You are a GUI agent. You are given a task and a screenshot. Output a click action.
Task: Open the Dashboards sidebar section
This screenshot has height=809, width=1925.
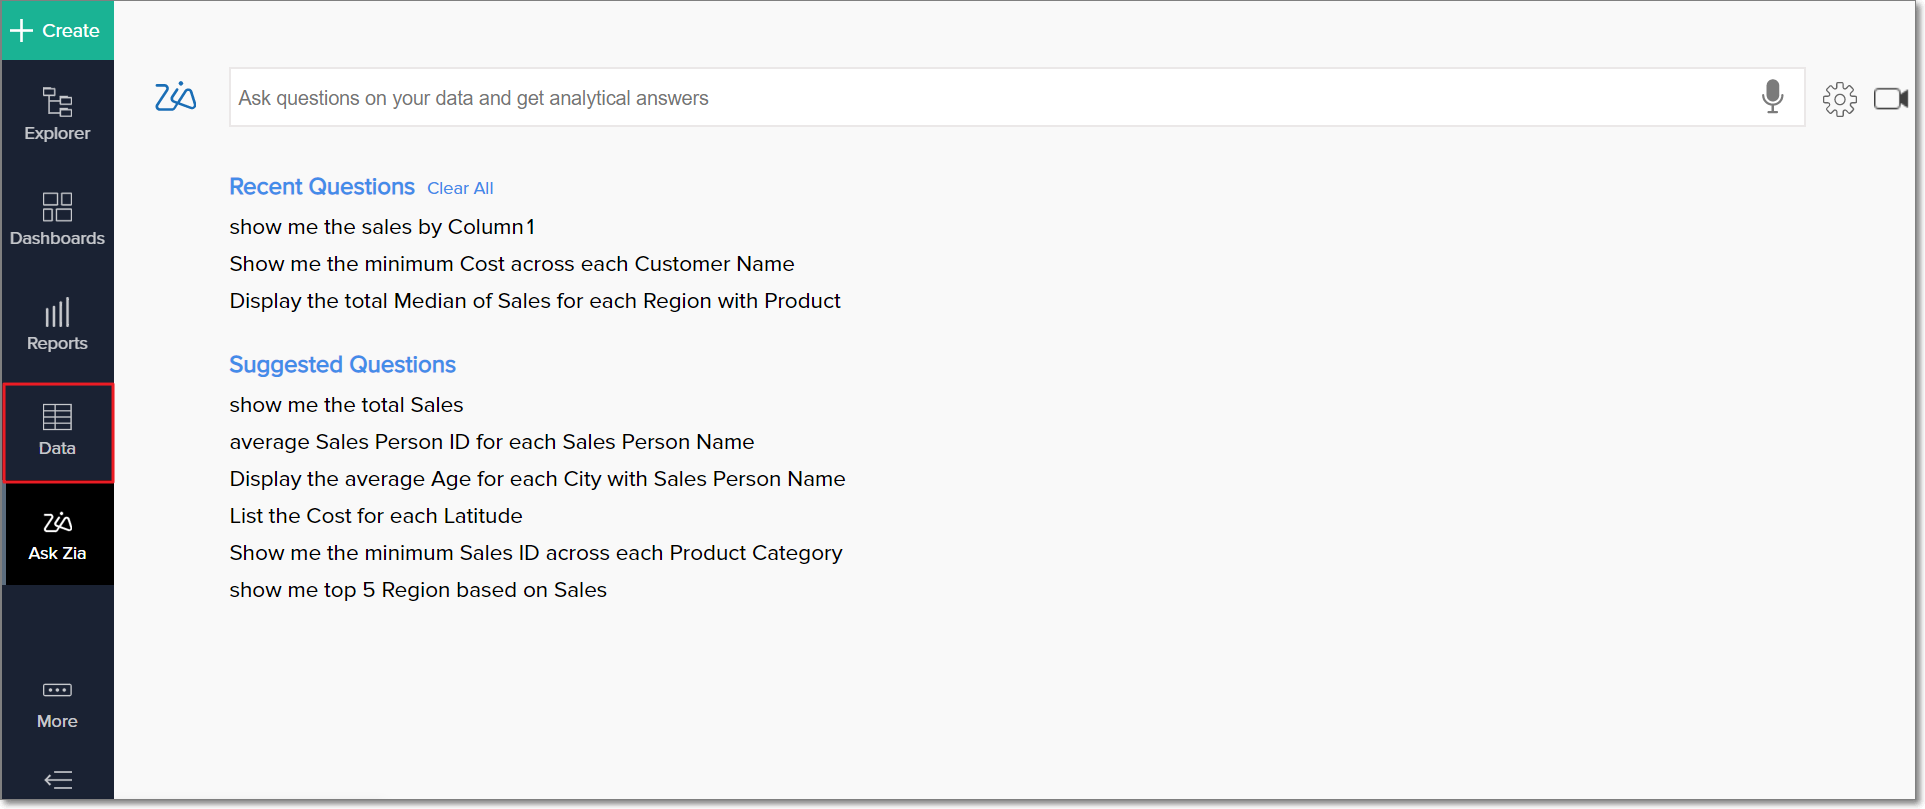pos(57,218)
